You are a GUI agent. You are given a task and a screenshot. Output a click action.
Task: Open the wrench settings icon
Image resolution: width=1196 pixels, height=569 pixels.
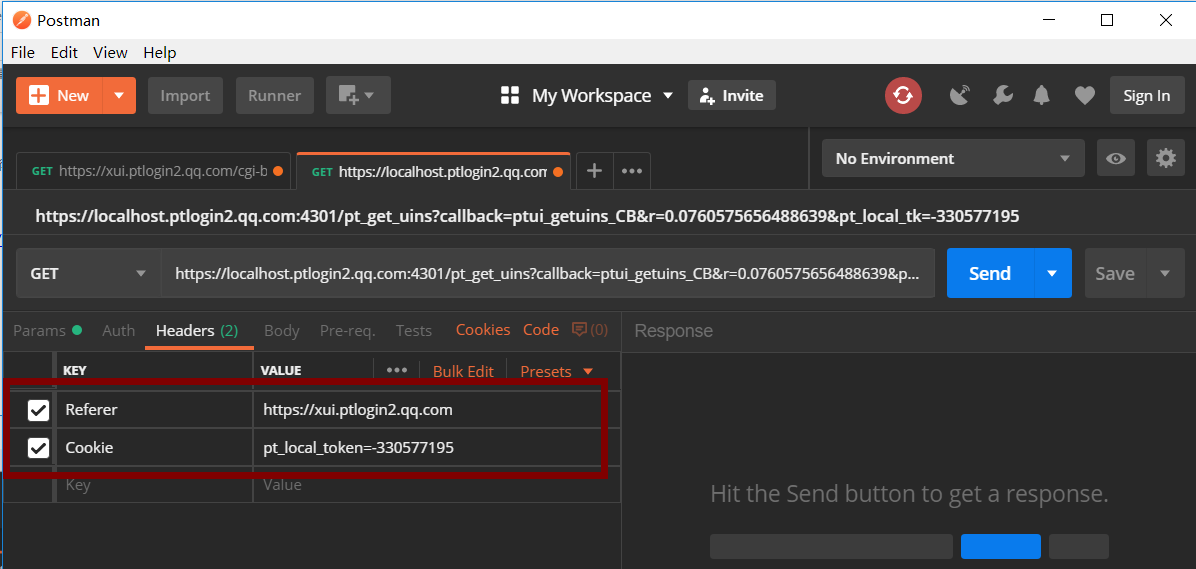coord(1002,95)
